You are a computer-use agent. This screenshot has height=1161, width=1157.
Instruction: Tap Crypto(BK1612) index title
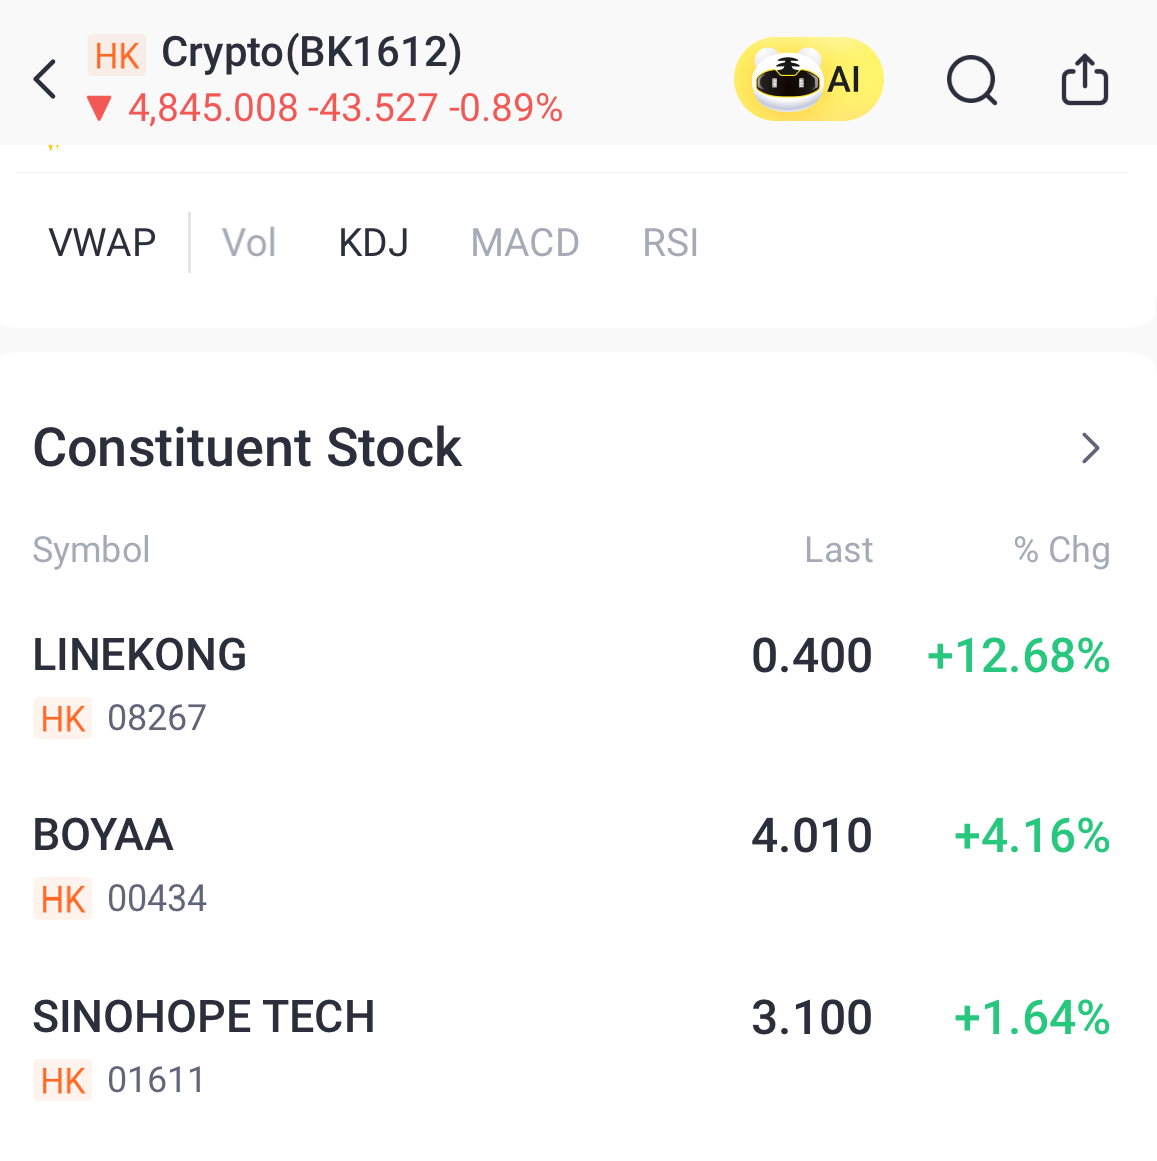(311, 53)
